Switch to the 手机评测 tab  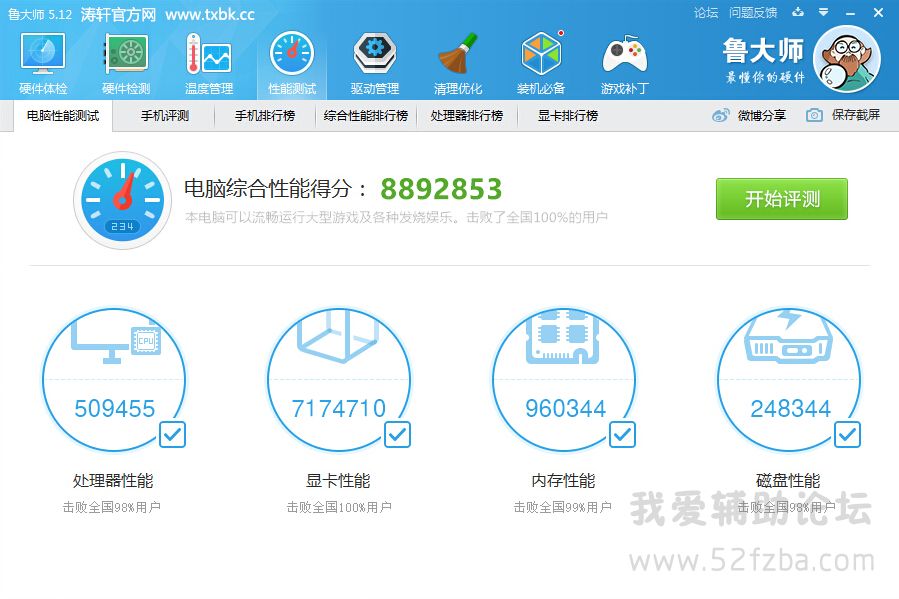pos(164,115)
